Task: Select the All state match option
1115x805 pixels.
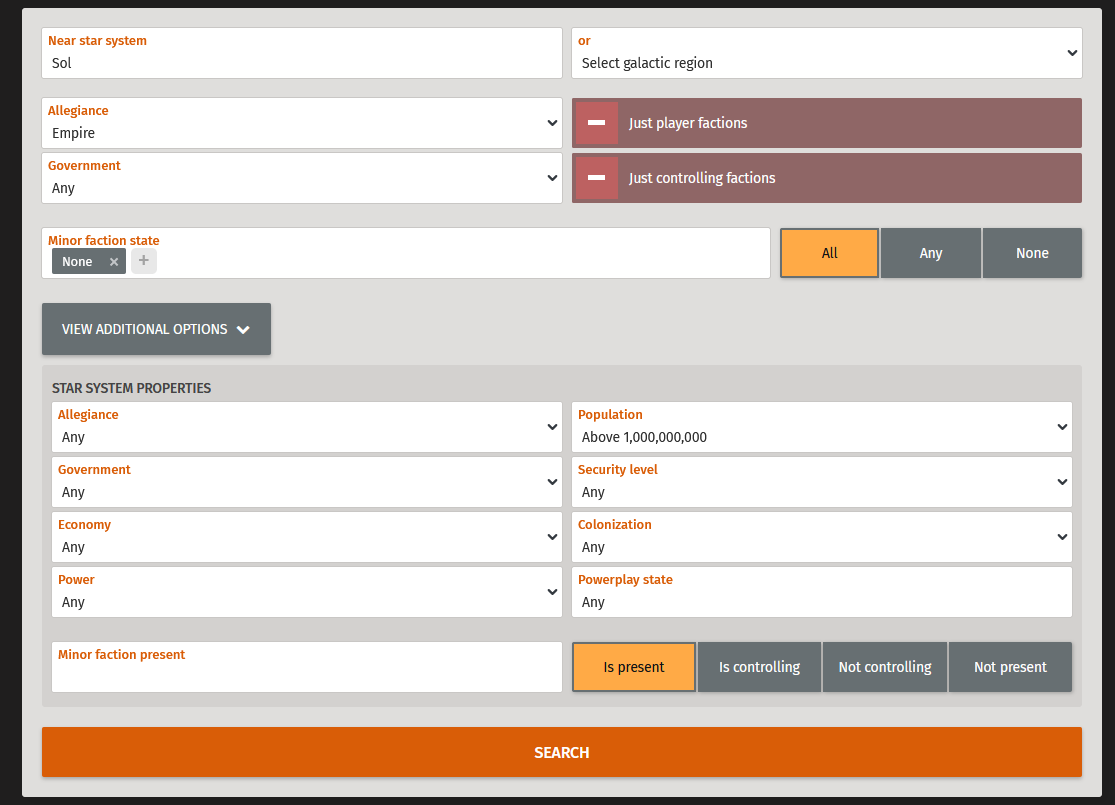Action: click(x=829, y=253)
